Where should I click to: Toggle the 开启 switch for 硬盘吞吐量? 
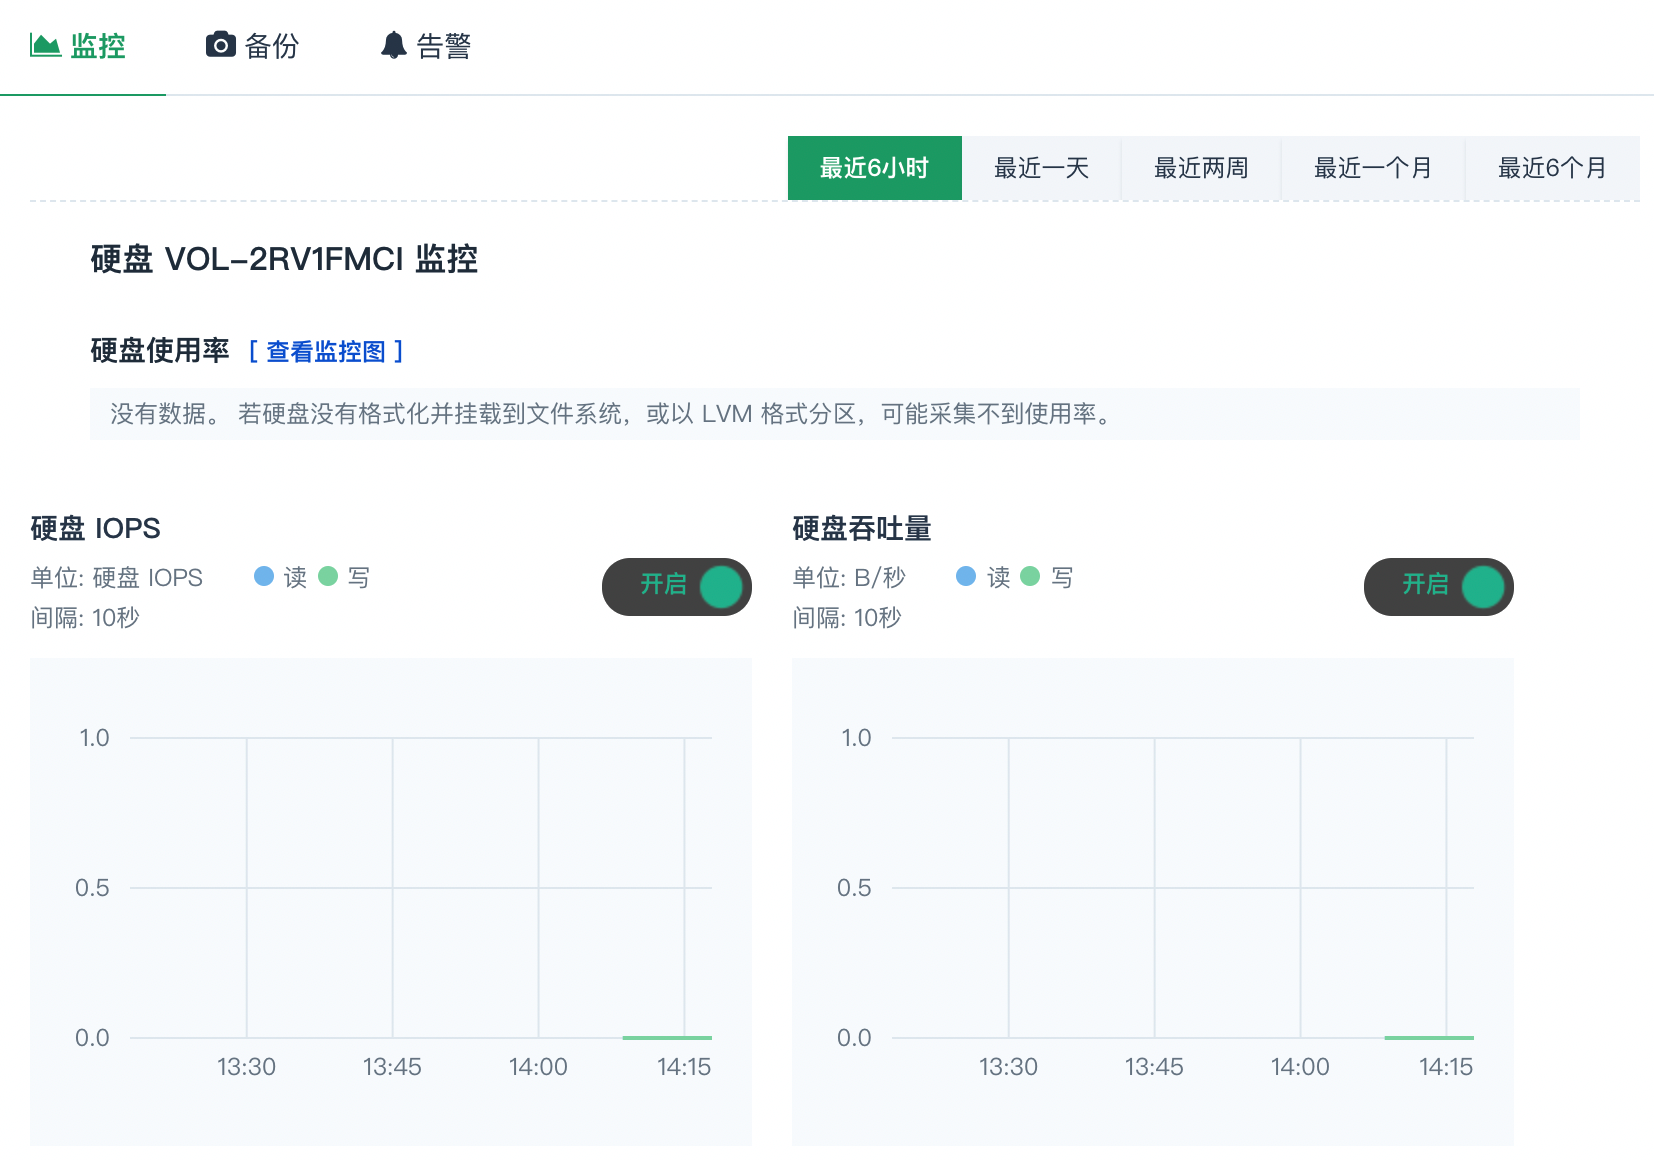[x=1439, y=587]
